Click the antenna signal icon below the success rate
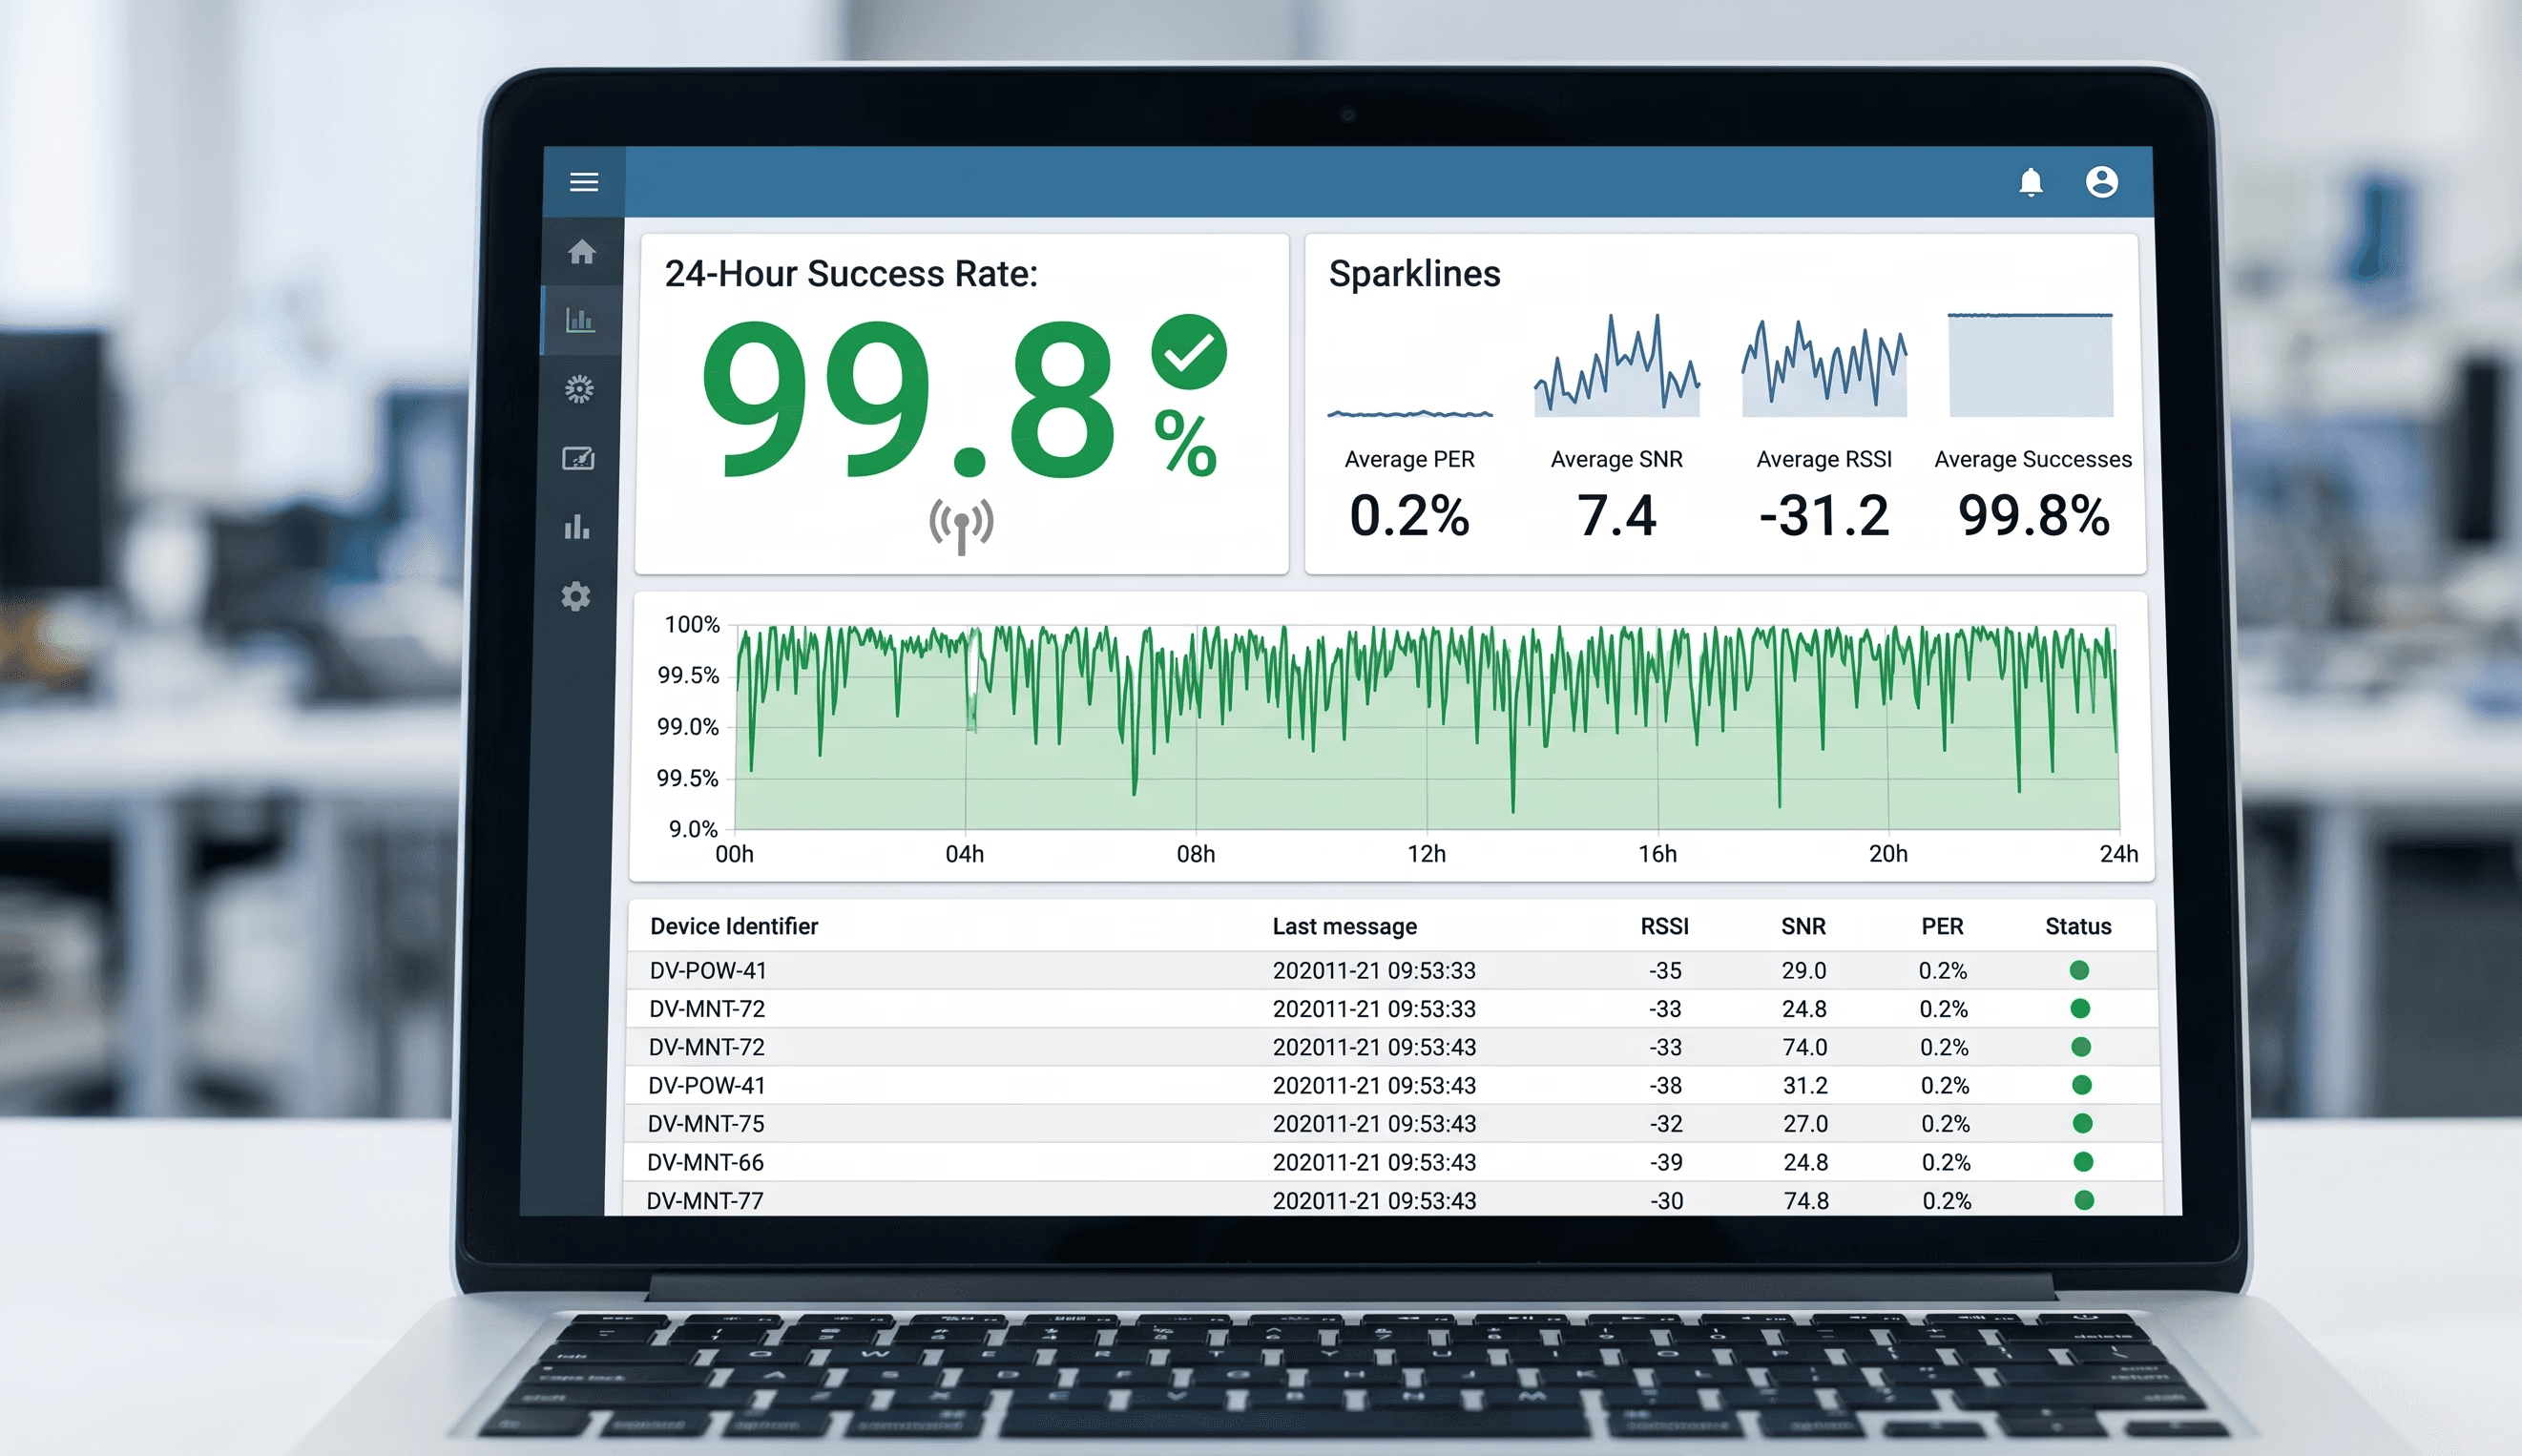 click(960, 524)
